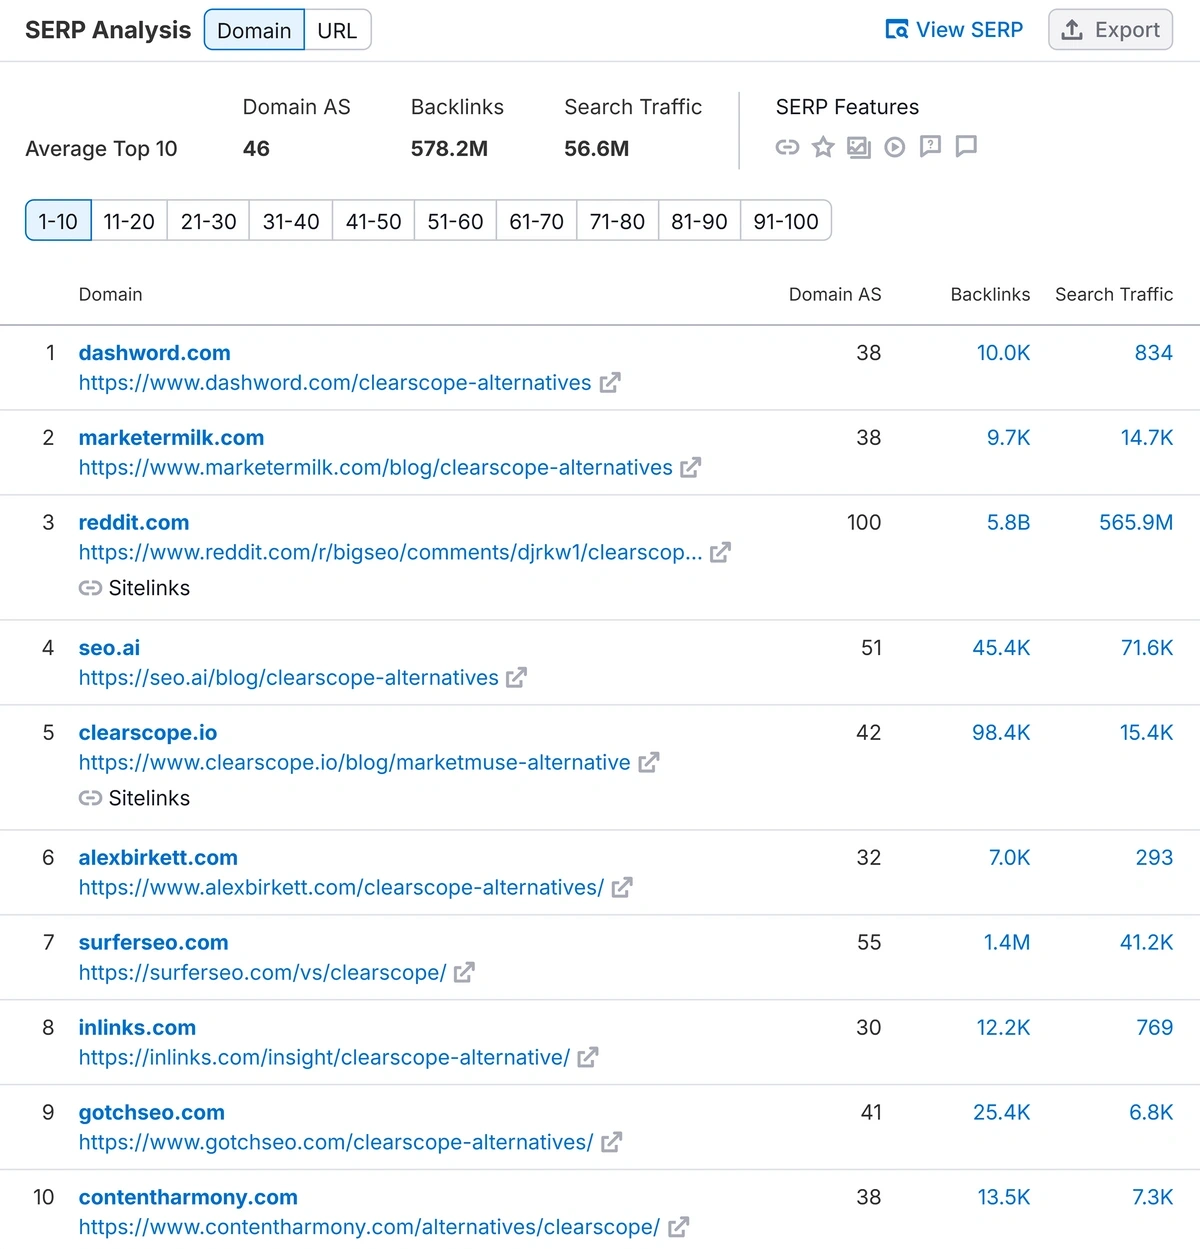Click the Export button
Viewport: 1200px width, 1249px height.
[x=1110, y=30]
